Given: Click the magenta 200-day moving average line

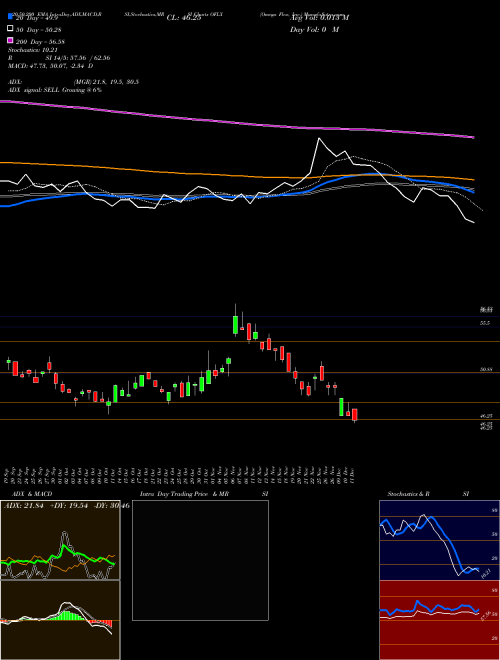Looking at the screenshot, I should pyautogui.click(x=236, y=122).
